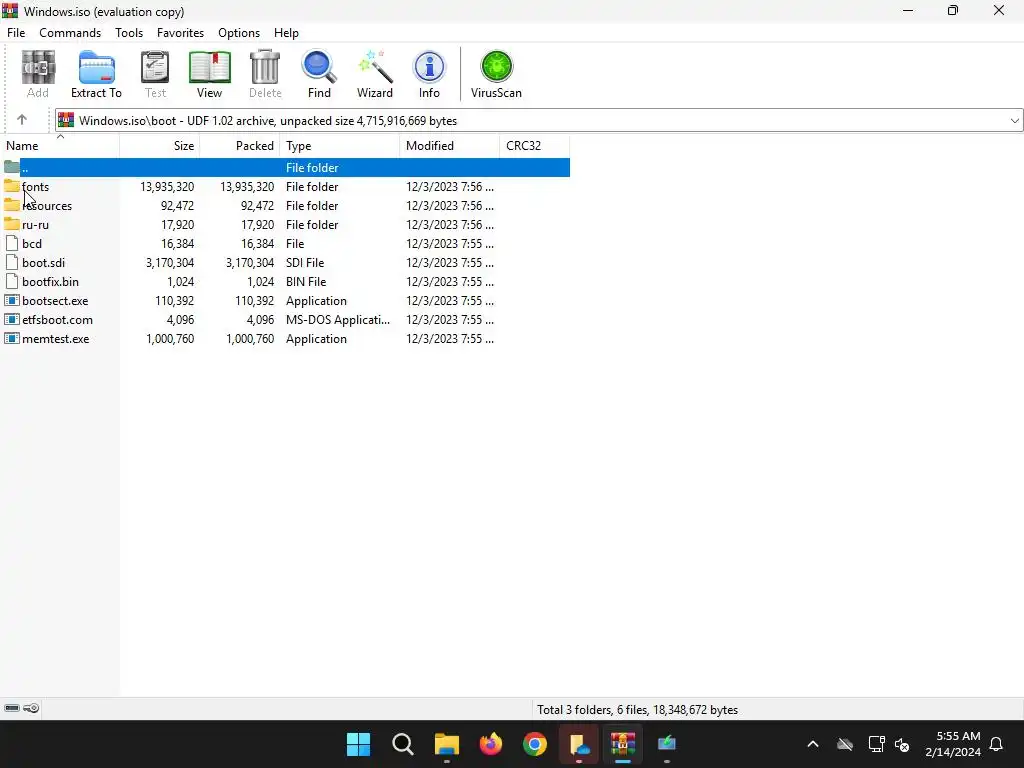Select the 'resources' folder name

click(47, 206)
